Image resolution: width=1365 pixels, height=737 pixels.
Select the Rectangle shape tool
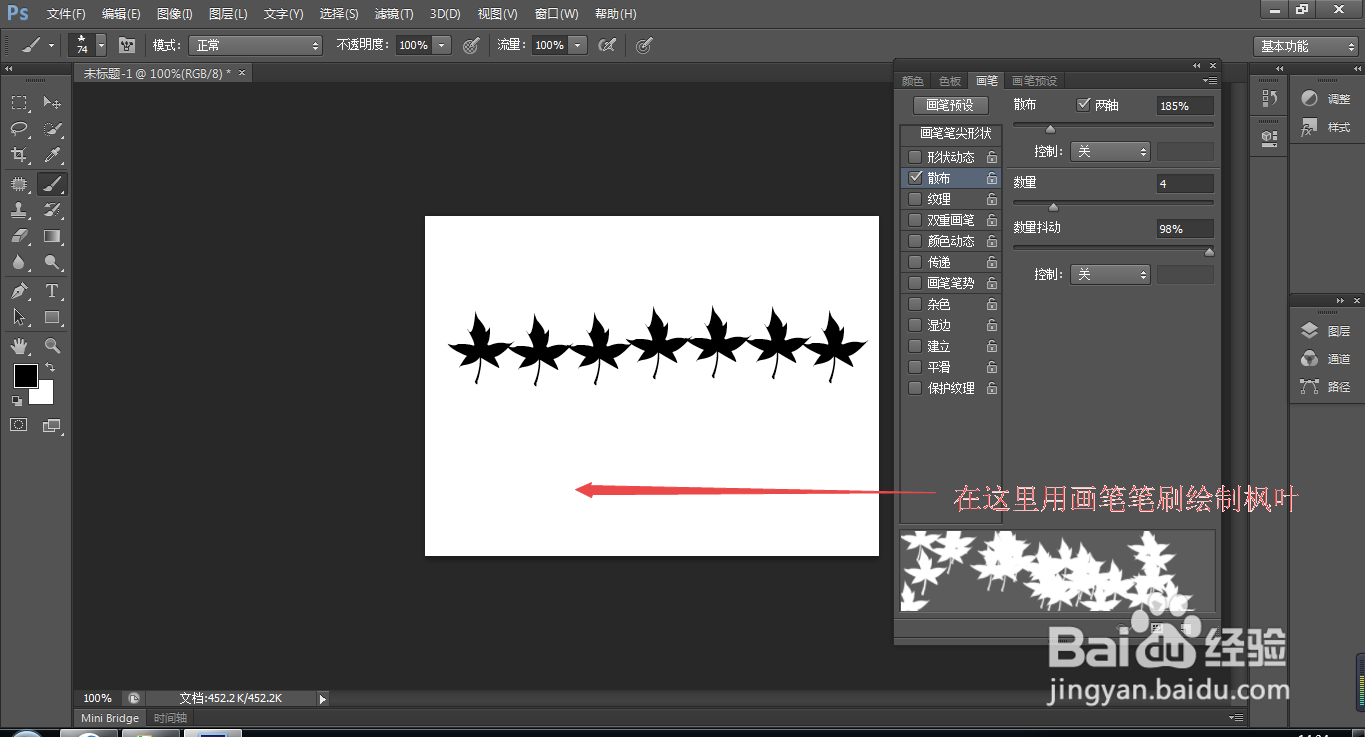tap(52, 317)
